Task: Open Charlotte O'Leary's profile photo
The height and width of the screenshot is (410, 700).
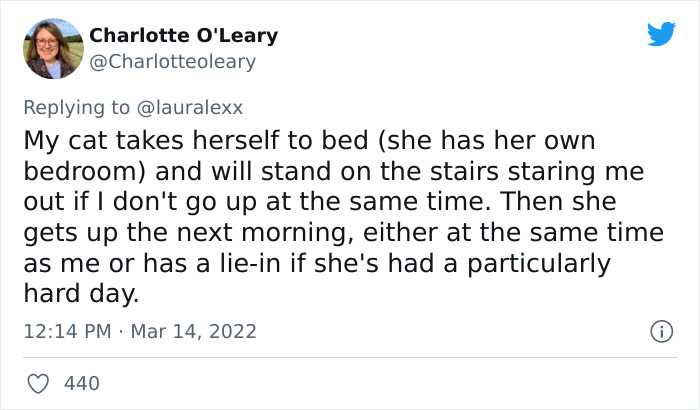Action: click(52, 48)
